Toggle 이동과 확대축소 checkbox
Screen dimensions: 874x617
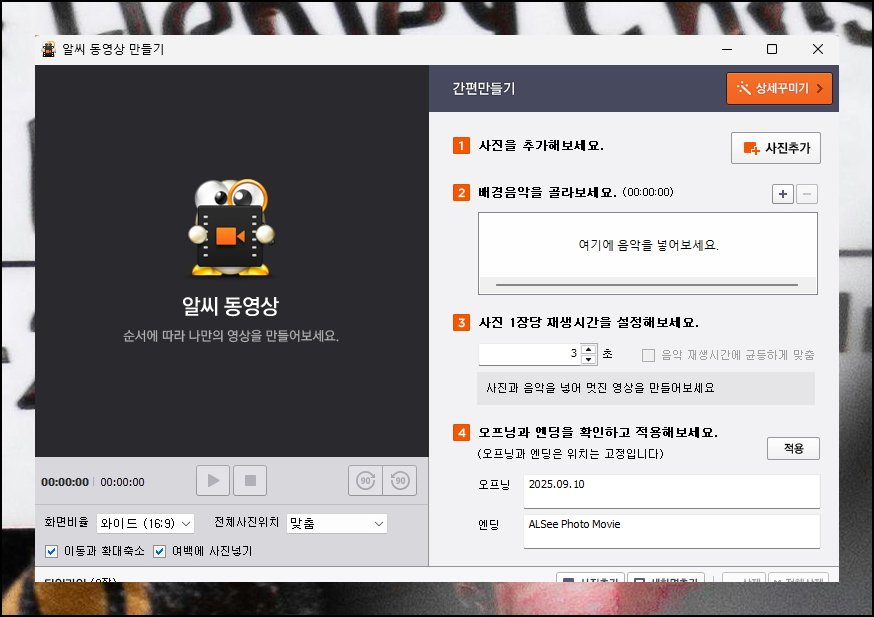(51, 551)
